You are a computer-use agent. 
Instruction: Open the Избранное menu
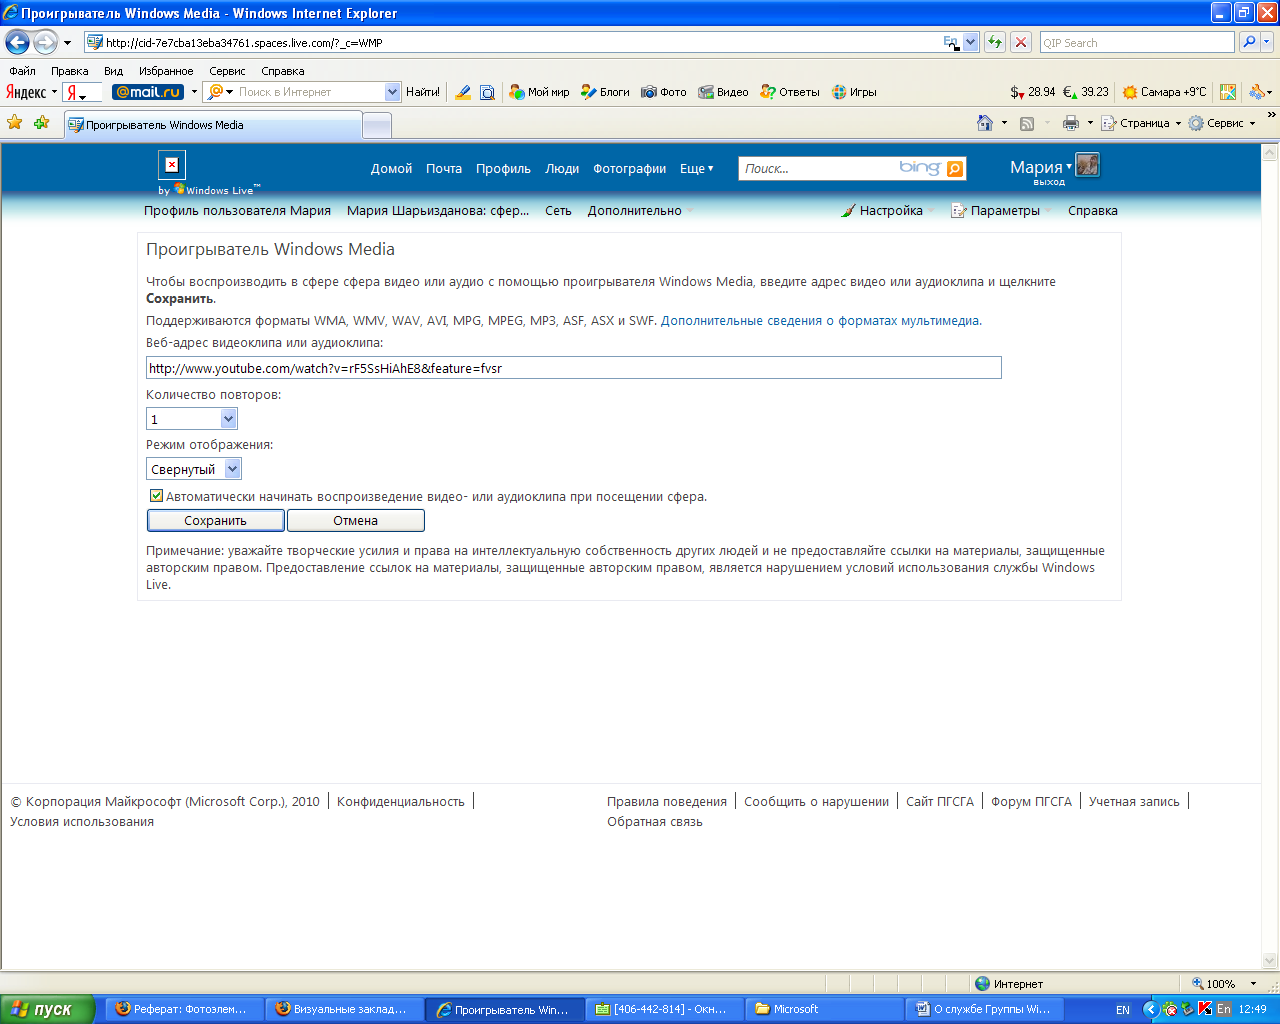(166, 71)
